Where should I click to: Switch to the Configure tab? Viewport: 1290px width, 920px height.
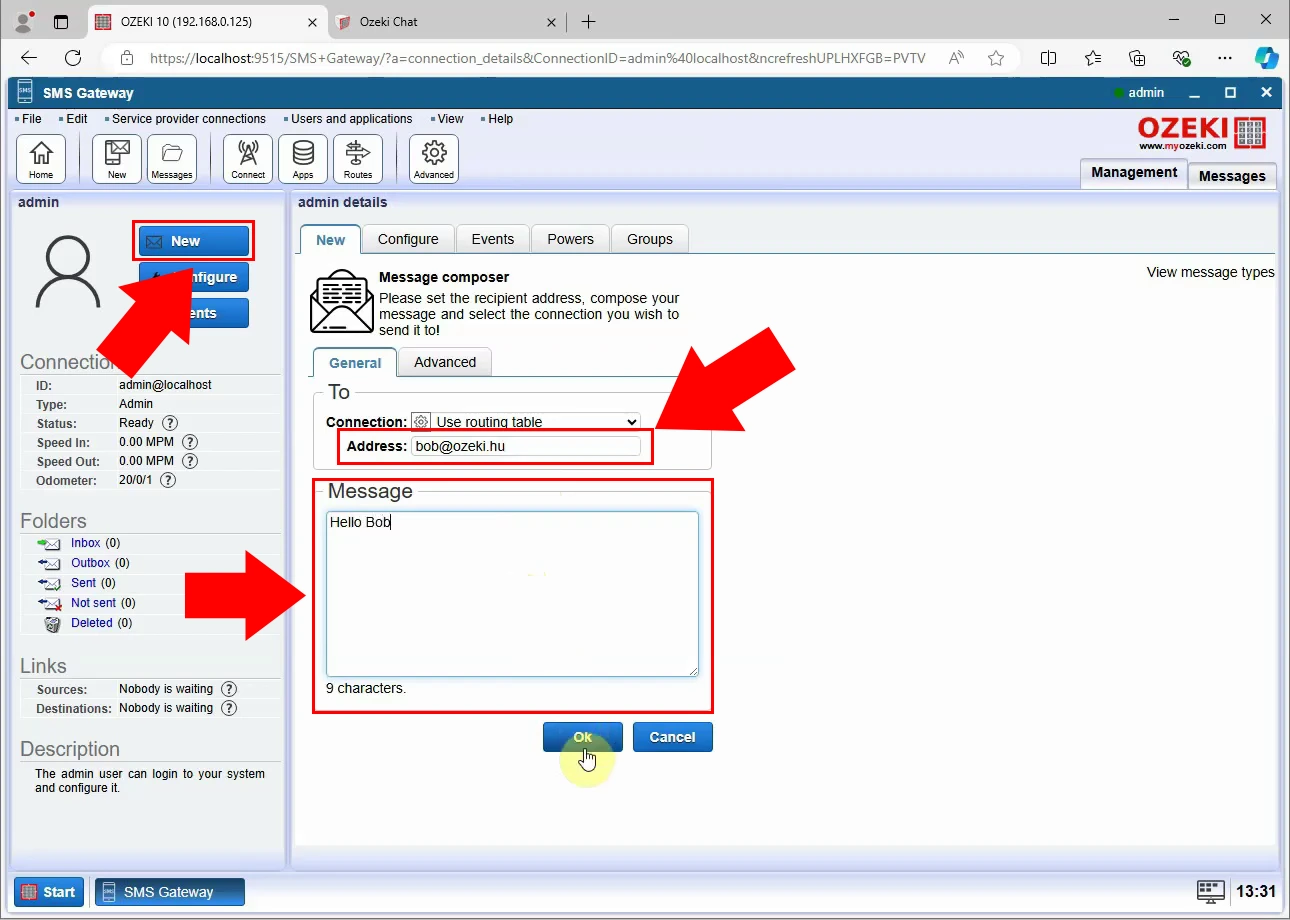(408, 239)
